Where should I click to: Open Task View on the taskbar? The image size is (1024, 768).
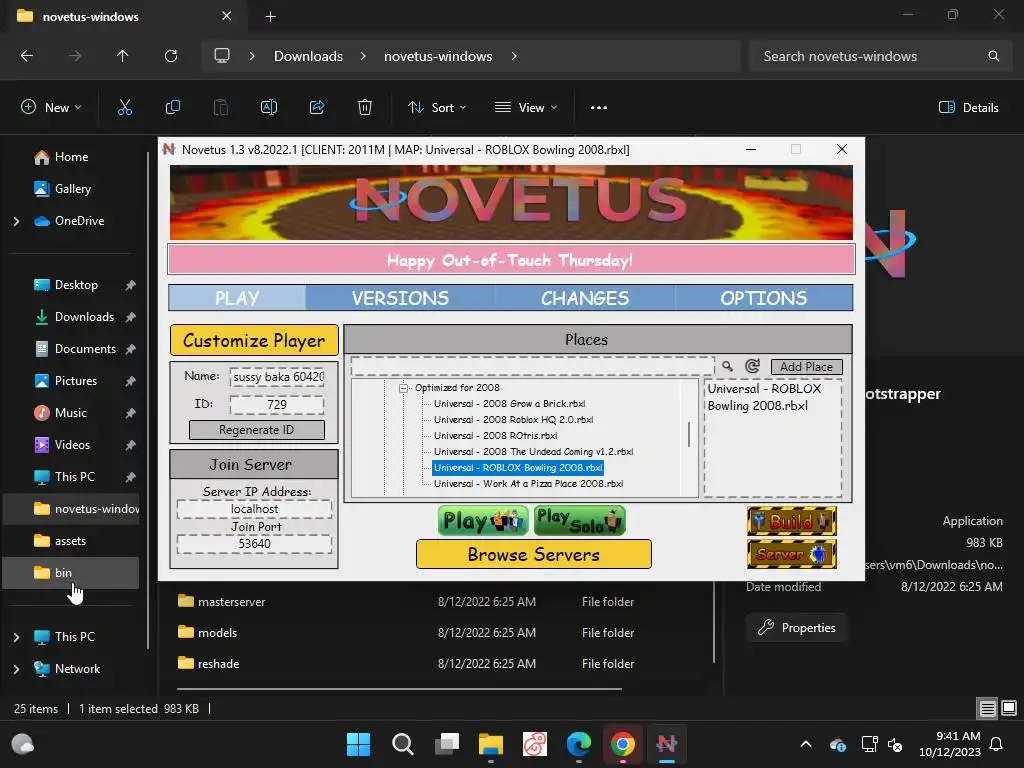click(x=447, y=744)
